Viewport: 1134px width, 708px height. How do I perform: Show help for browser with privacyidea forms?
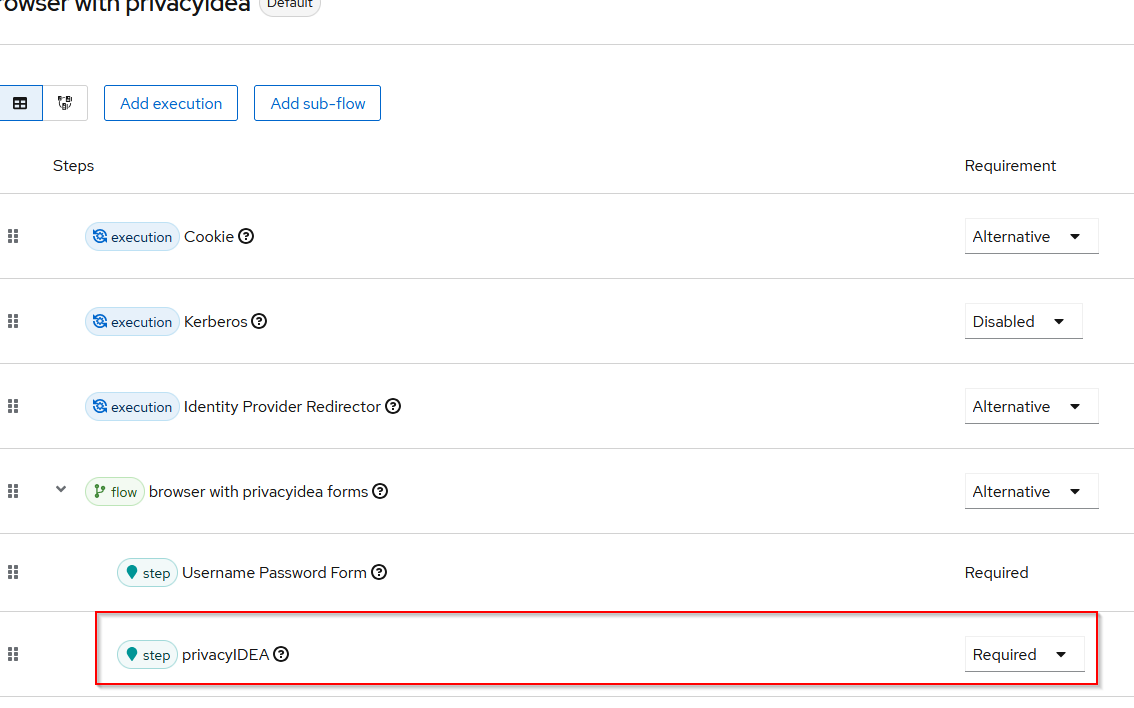coord(380,492)
